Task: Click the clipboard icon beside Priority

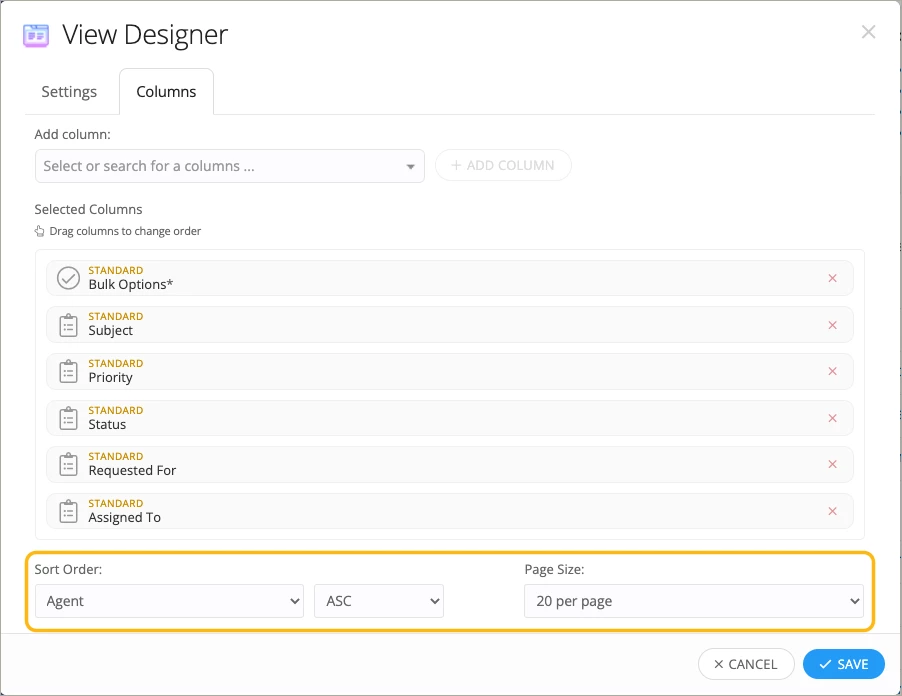Action: tap(68, 371)
